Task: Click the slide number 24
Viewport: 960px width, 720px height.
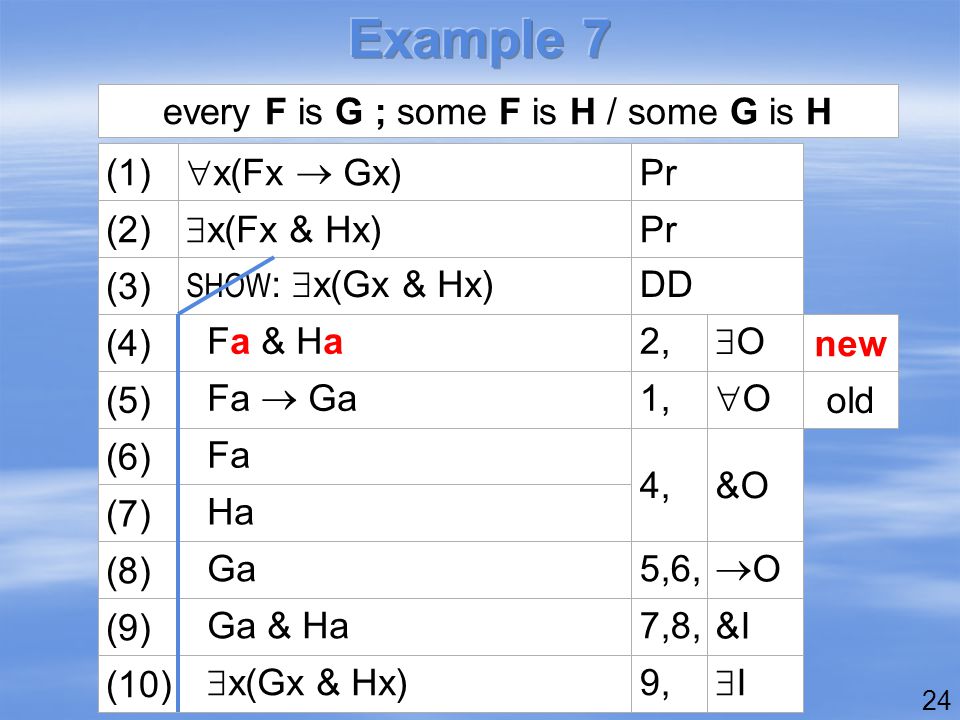Action: tap(936, 700)
